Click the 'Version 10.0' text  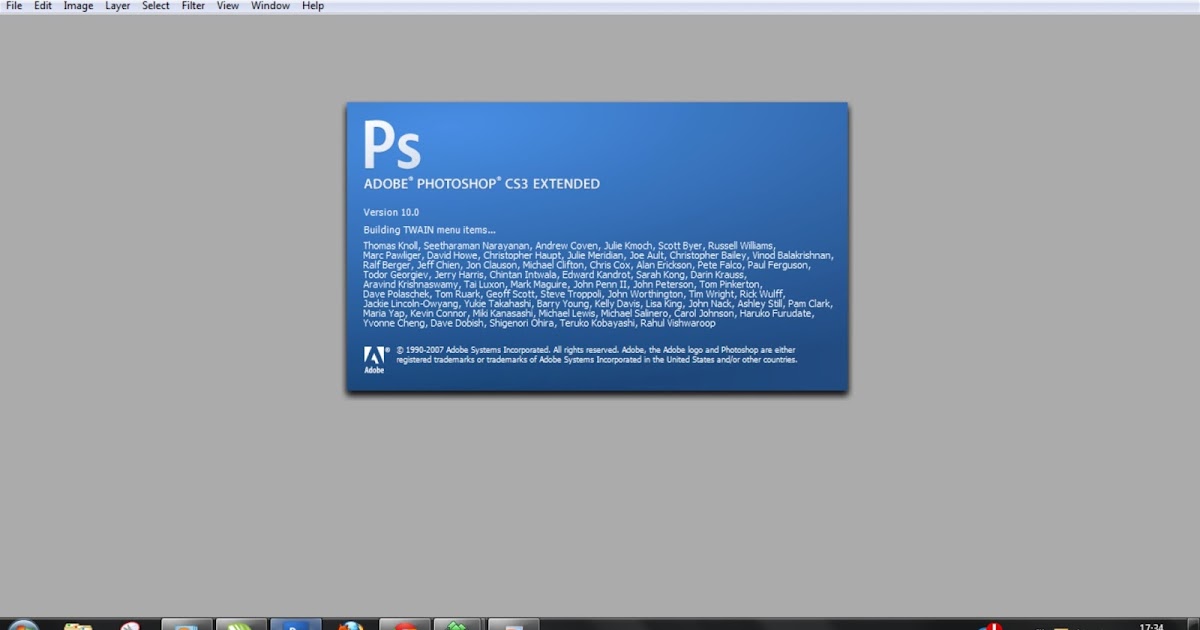[x=391, y=212]
